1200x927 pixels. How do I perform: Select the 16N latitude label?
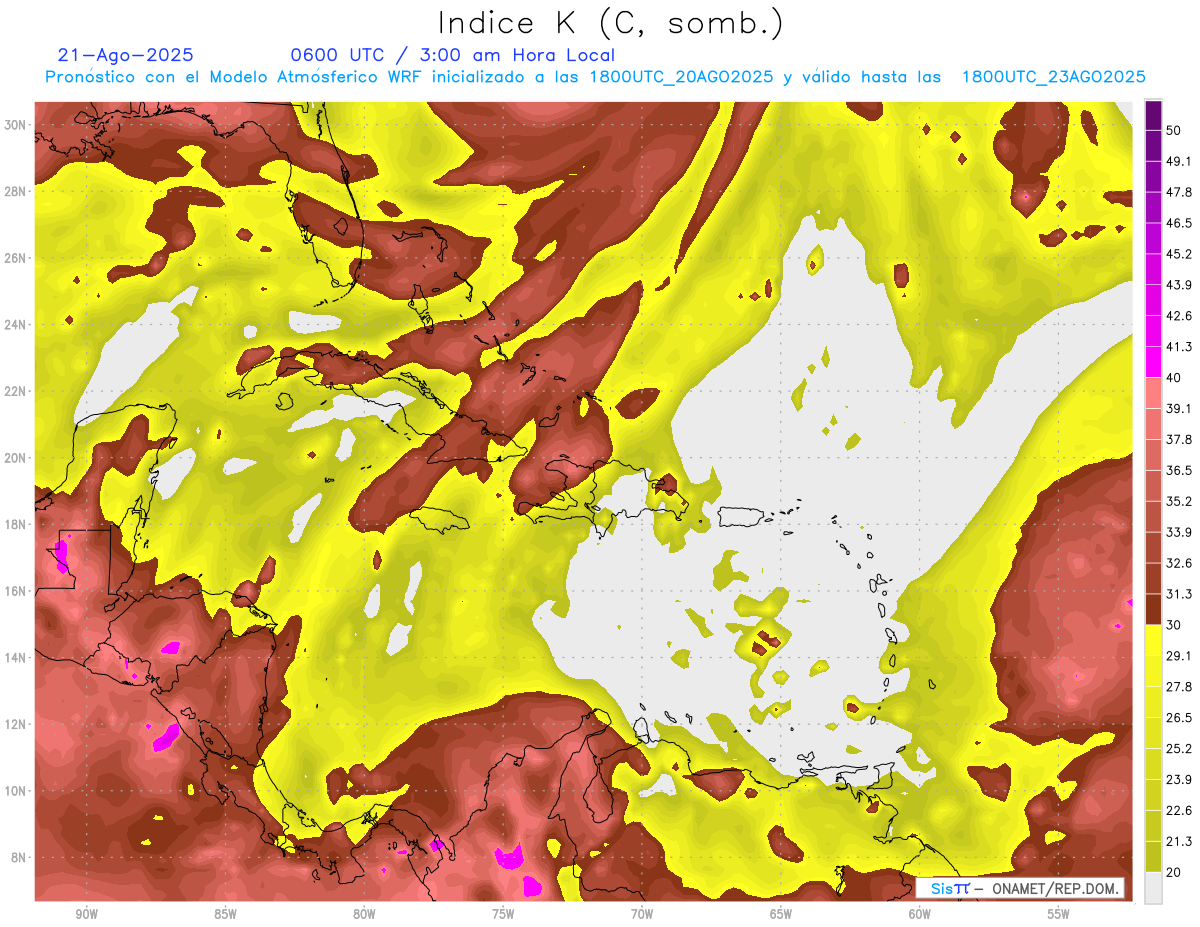point(17,591)
